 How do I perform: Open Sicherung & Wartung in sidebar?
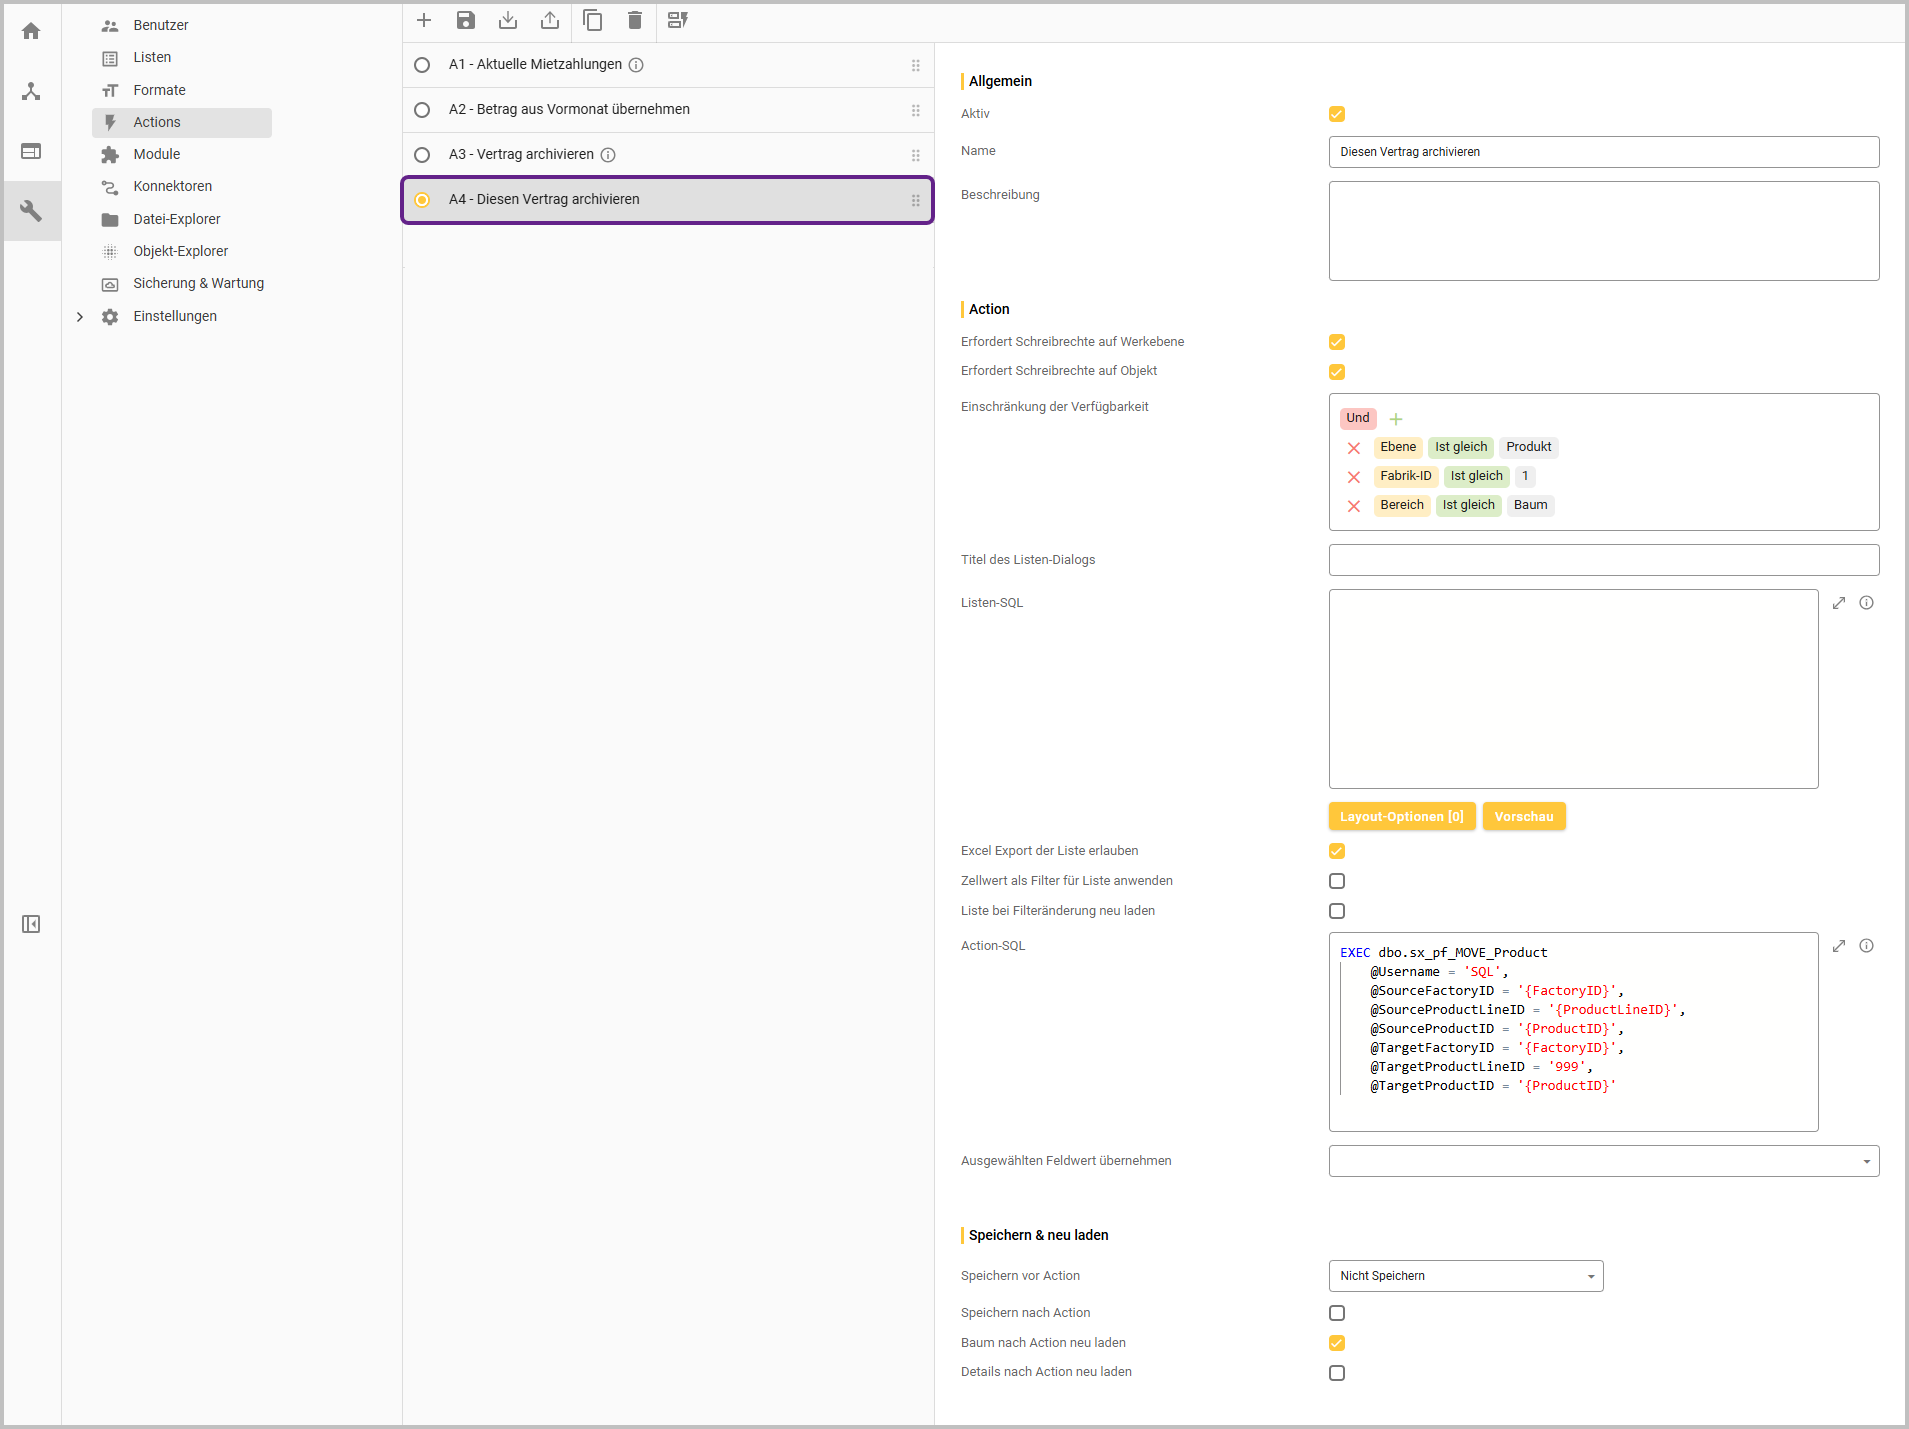click(x=199, y=283)
